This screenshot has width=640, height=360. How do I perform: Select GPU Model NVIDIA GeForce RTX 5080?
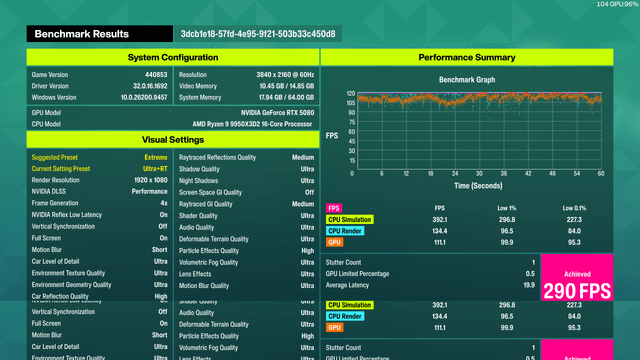point(277,113)
